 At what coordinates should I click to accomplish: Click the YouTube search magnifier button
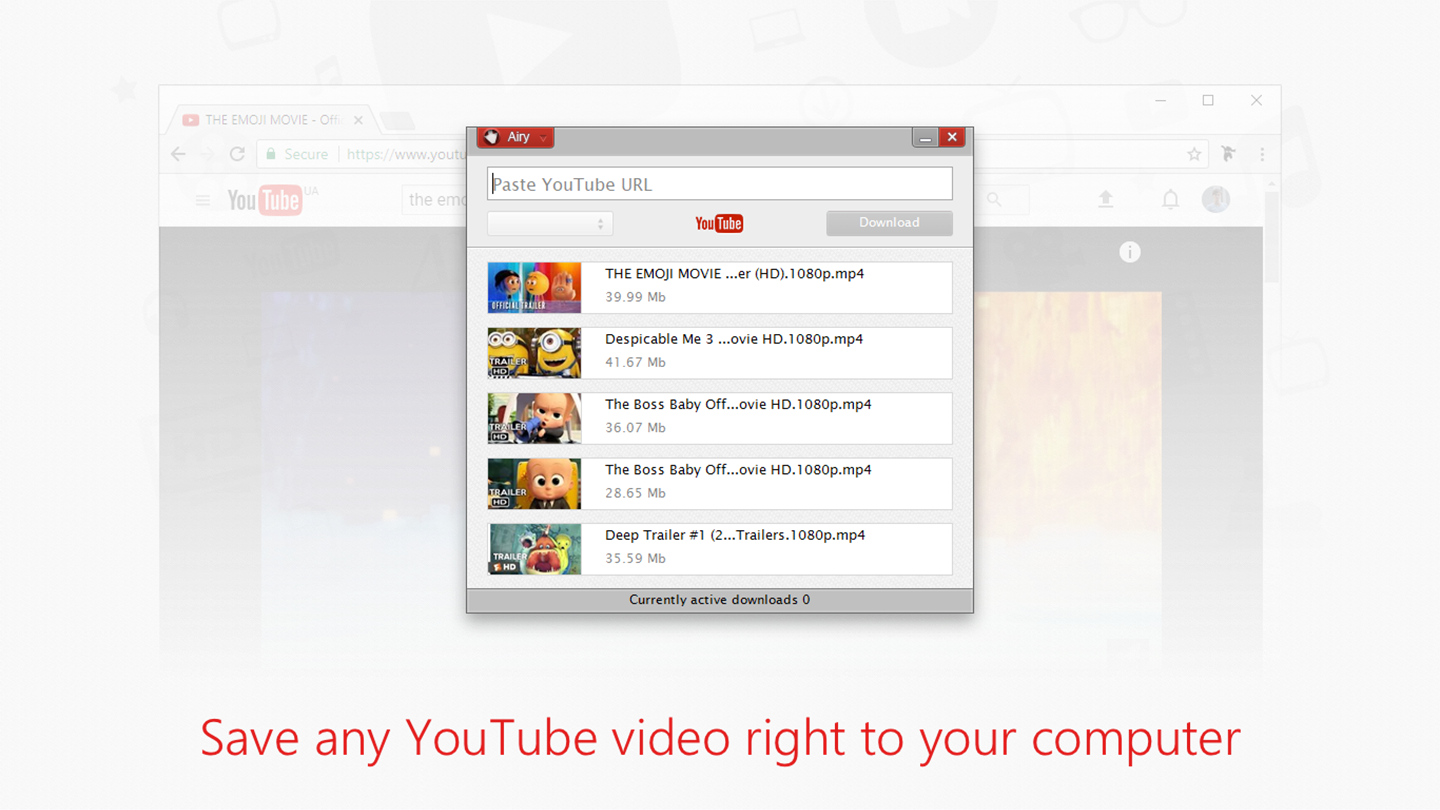pos(994,200)
